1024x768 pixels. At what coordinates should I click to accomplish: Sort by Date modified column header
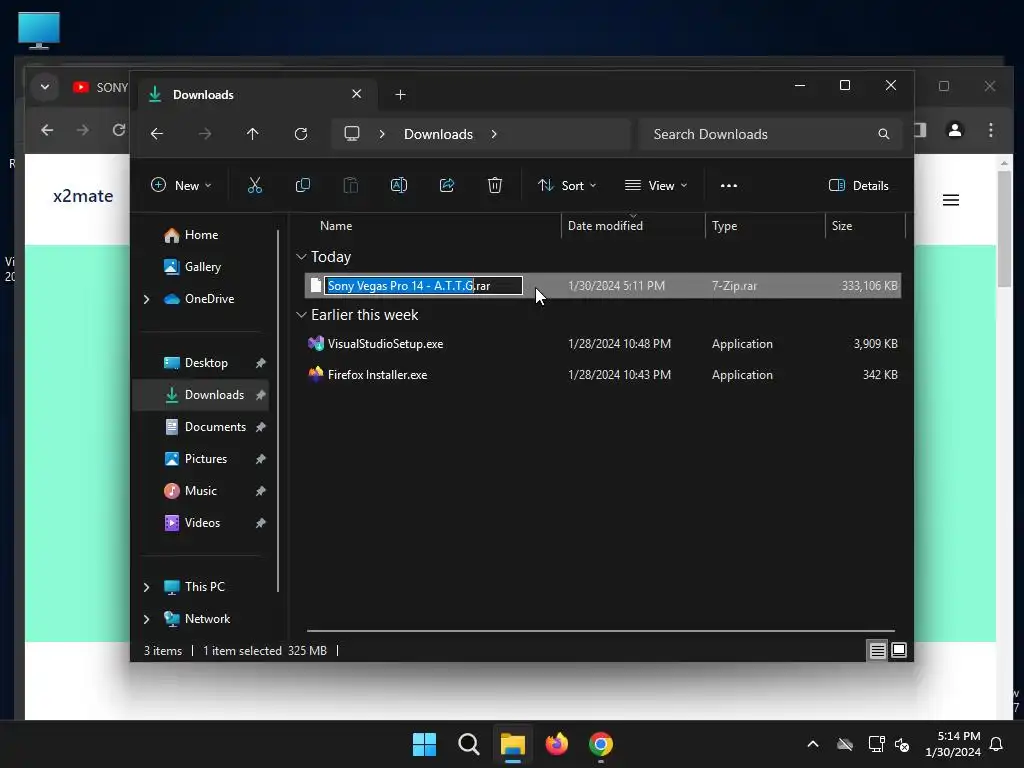605,226
